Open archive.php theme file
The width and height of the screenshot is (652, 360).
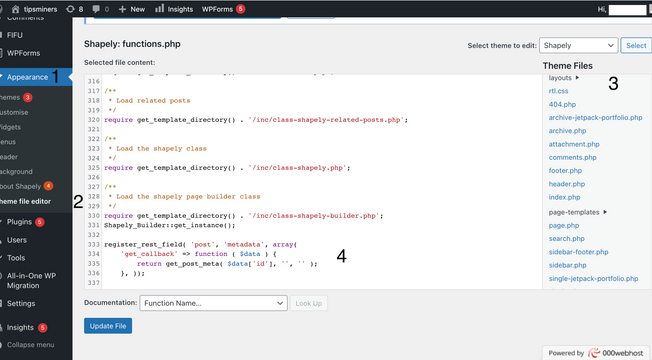(567, 131)
